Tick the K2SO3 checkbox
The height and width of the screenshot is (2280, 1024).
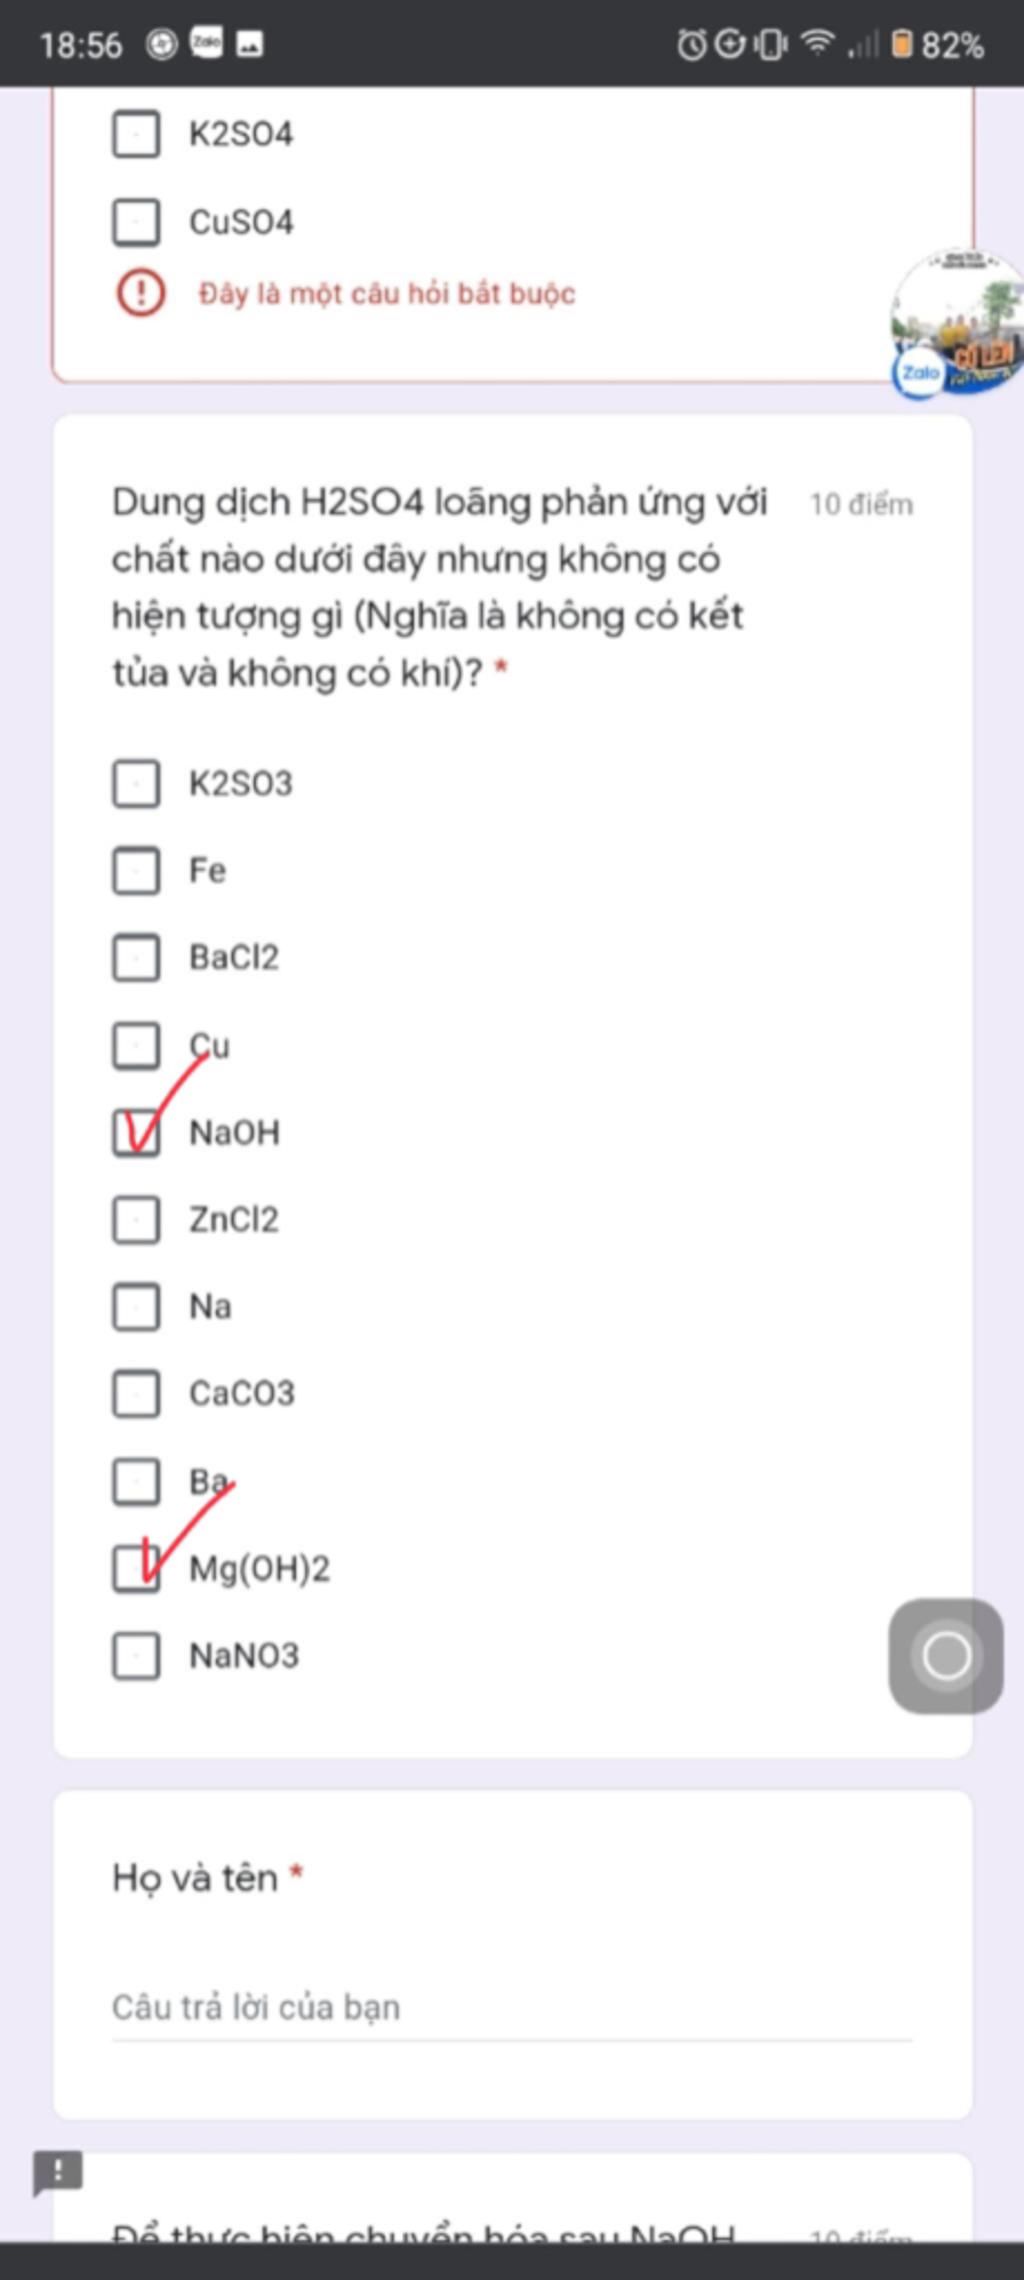[x=136, y=783]
